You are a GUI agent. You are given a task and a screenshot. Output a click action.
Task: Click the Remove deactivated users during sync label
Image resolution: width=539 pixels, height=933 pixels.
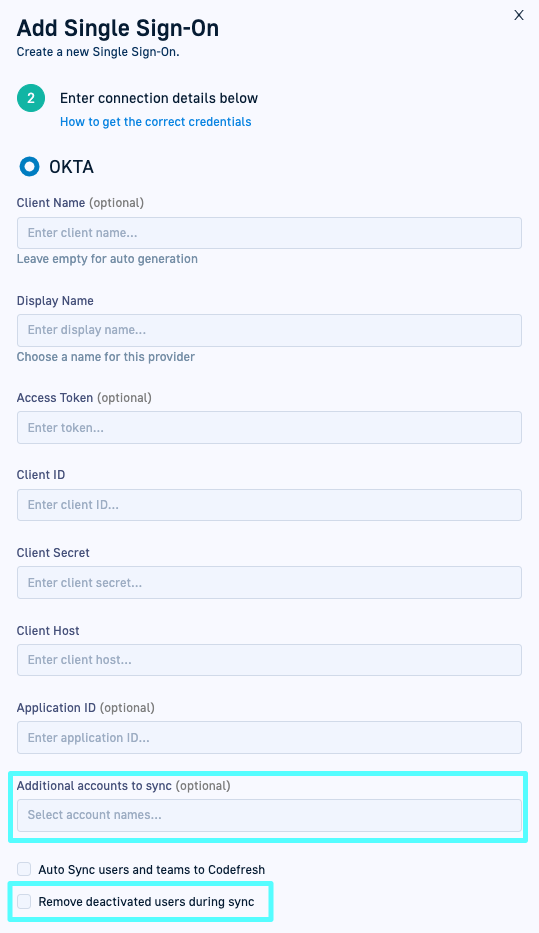[x=146, y=902]
